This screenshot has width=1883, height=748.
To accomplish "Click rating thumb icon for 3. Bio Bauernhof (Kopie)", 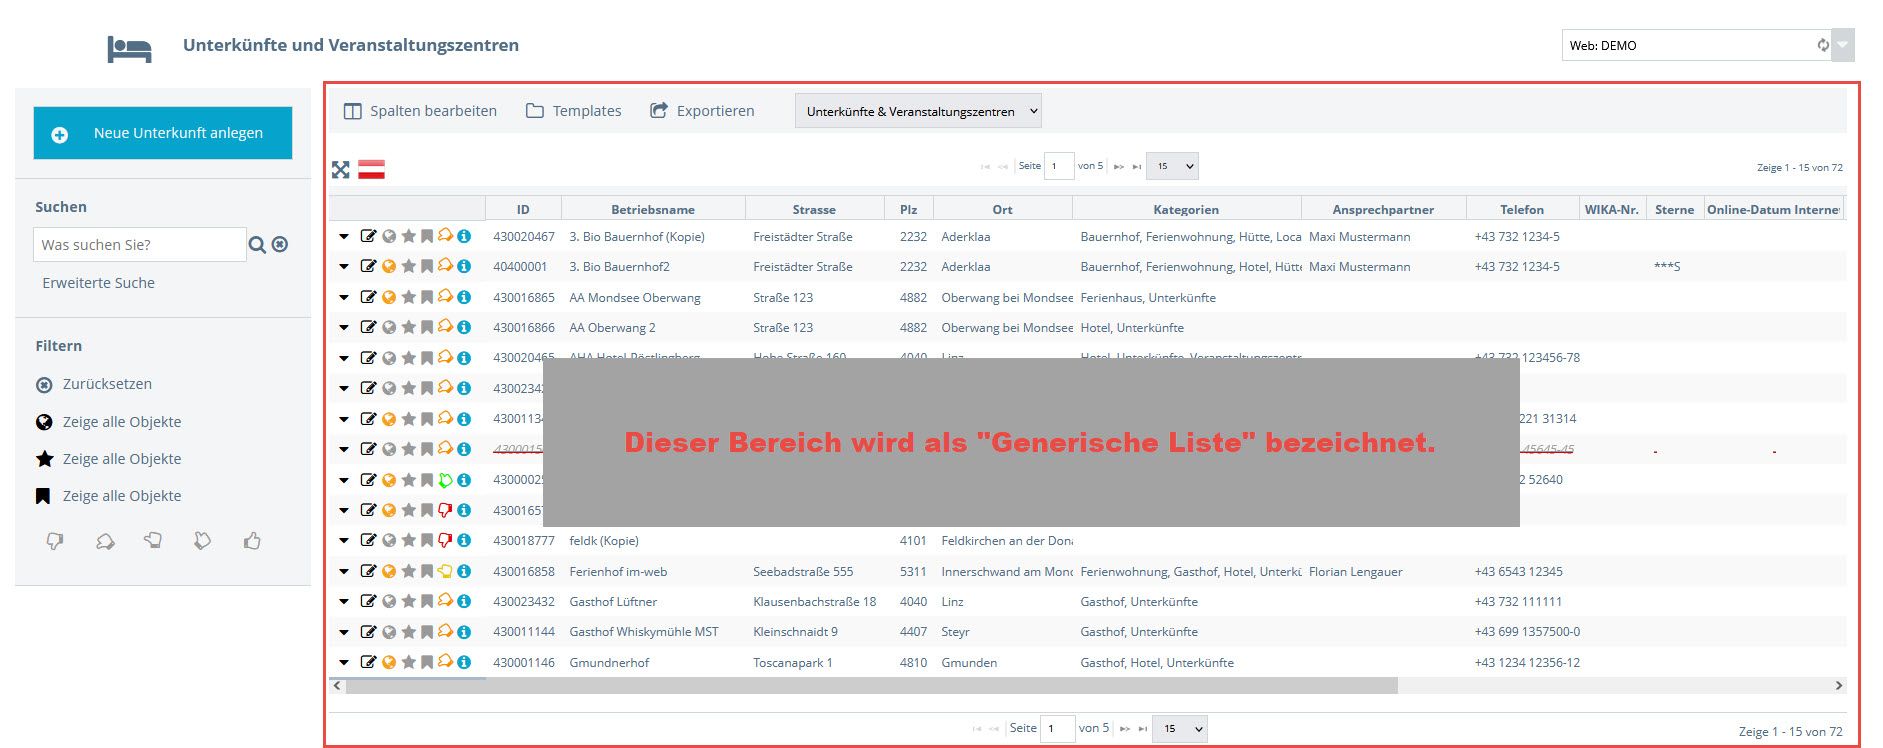I will click(445, 236).
